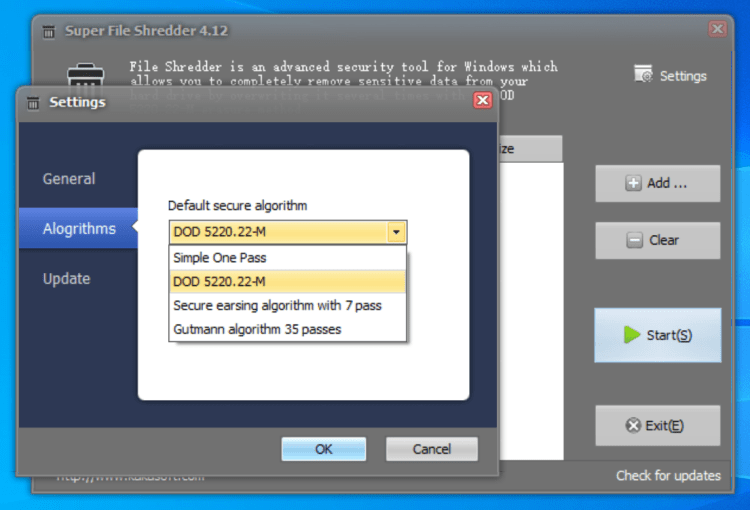The image size is (750, 510).
Task: Open the General settings tab
Action: 69,179
